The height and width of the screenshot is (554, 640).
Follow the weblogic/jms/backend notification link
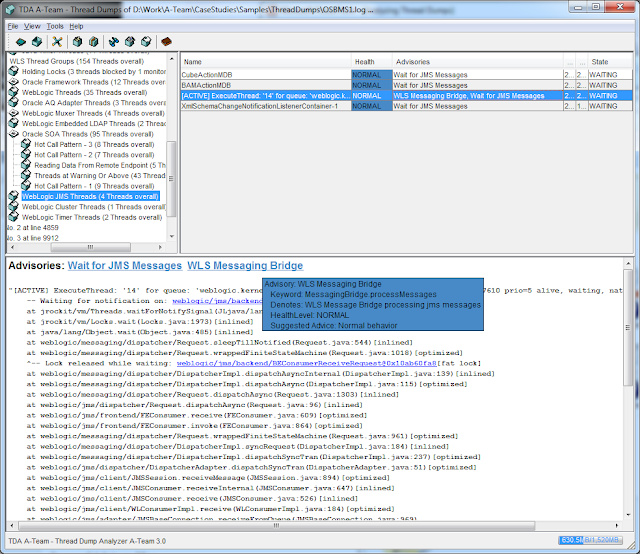217,301
